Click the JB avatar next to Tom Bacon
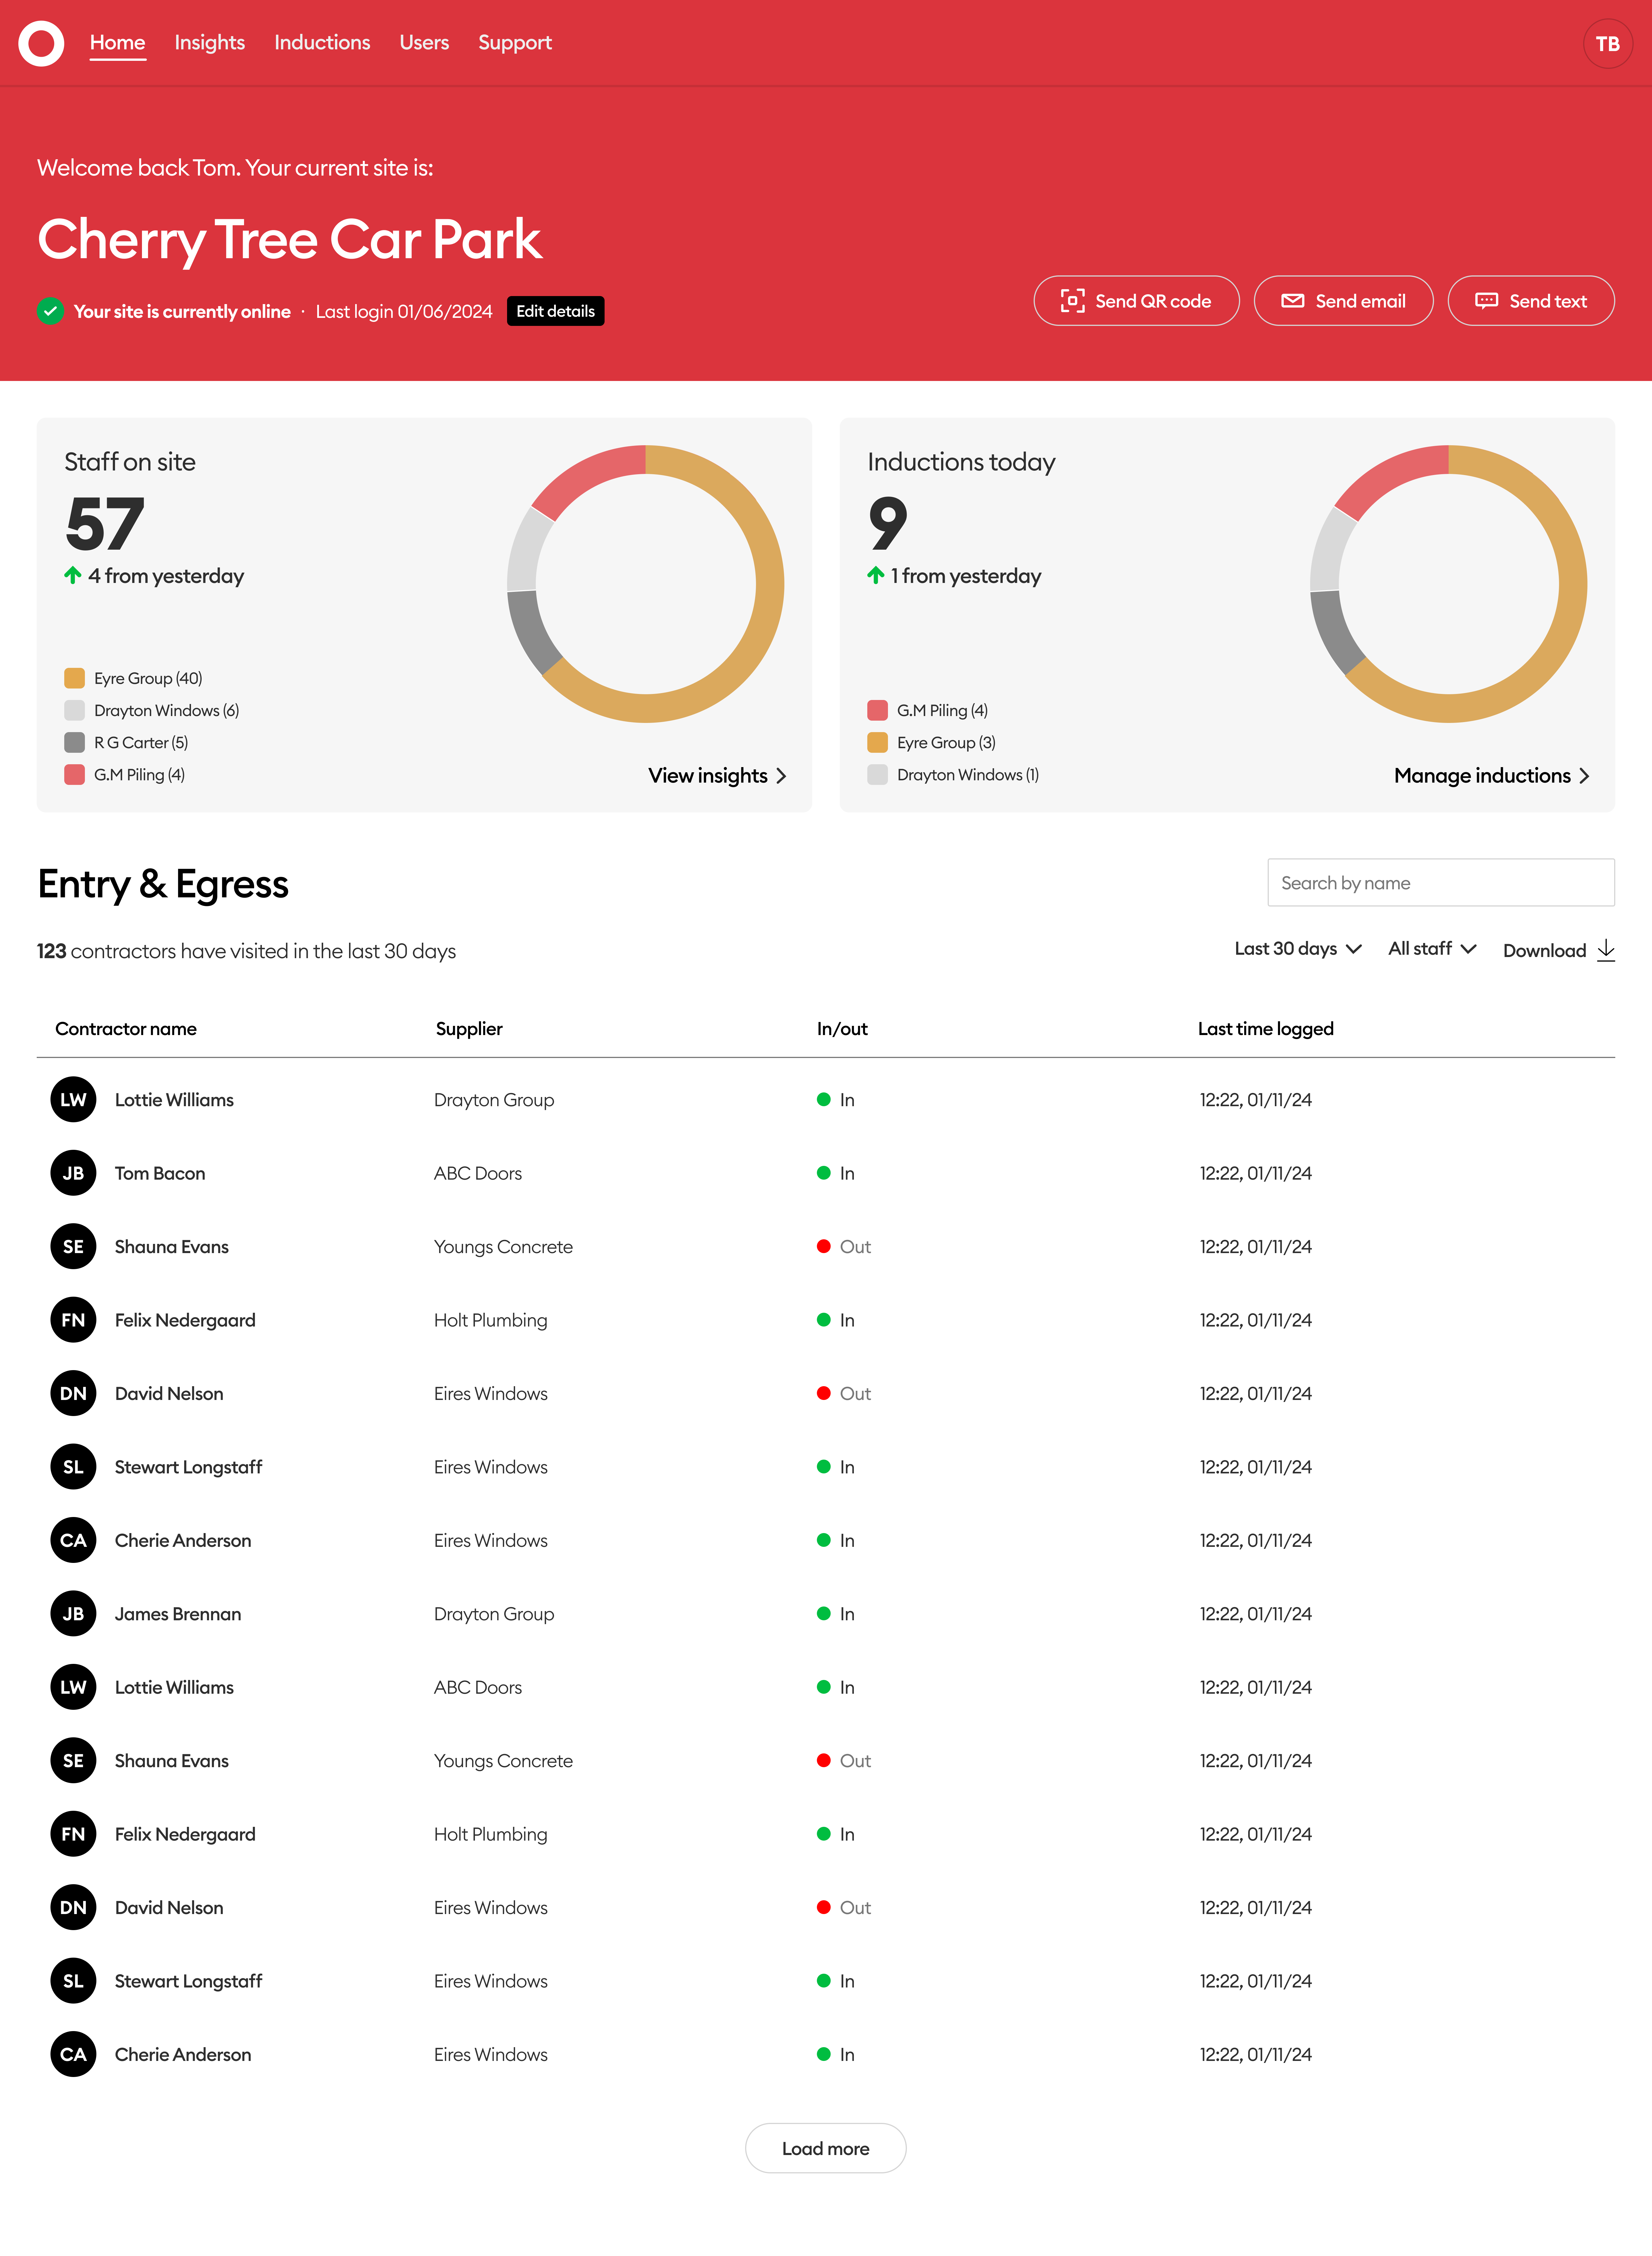 (x=73, y=1173)
